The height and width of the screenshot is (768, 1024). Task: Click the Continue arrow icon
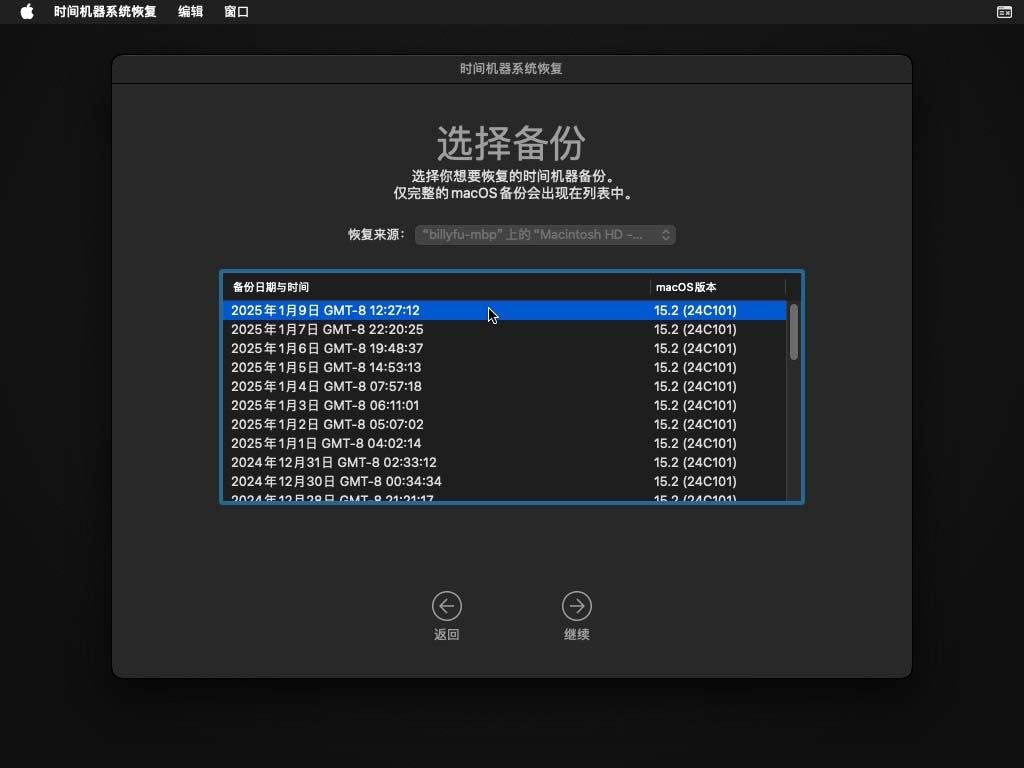coord(577,604)
